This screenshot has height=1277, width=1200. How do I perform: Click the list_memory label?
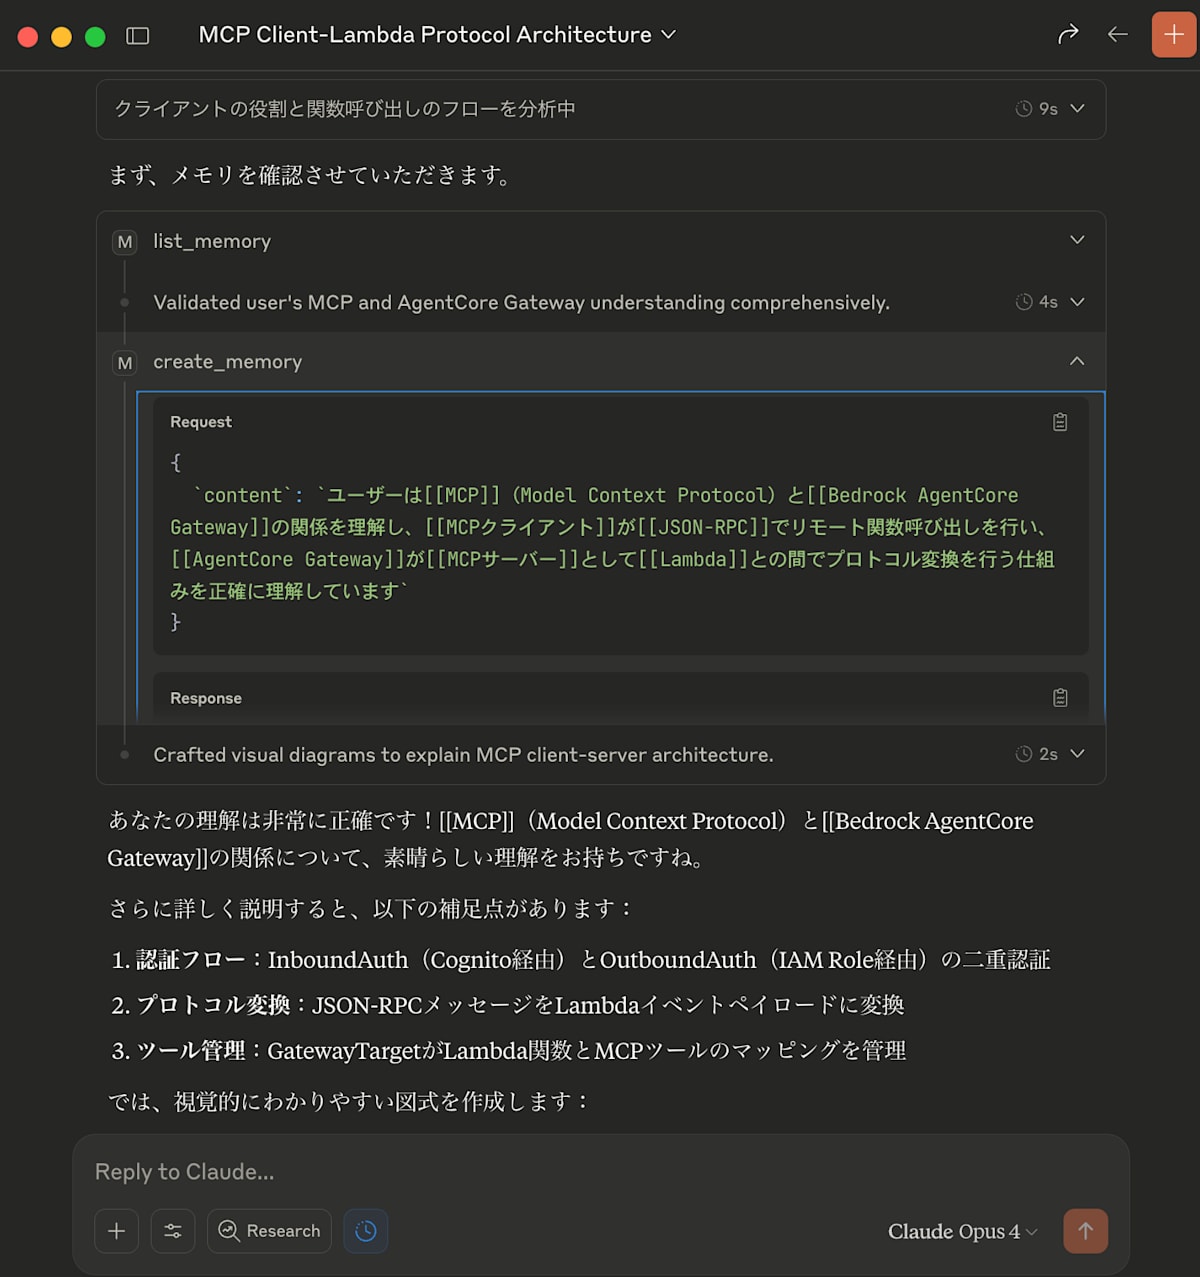[x=212, y=241]
